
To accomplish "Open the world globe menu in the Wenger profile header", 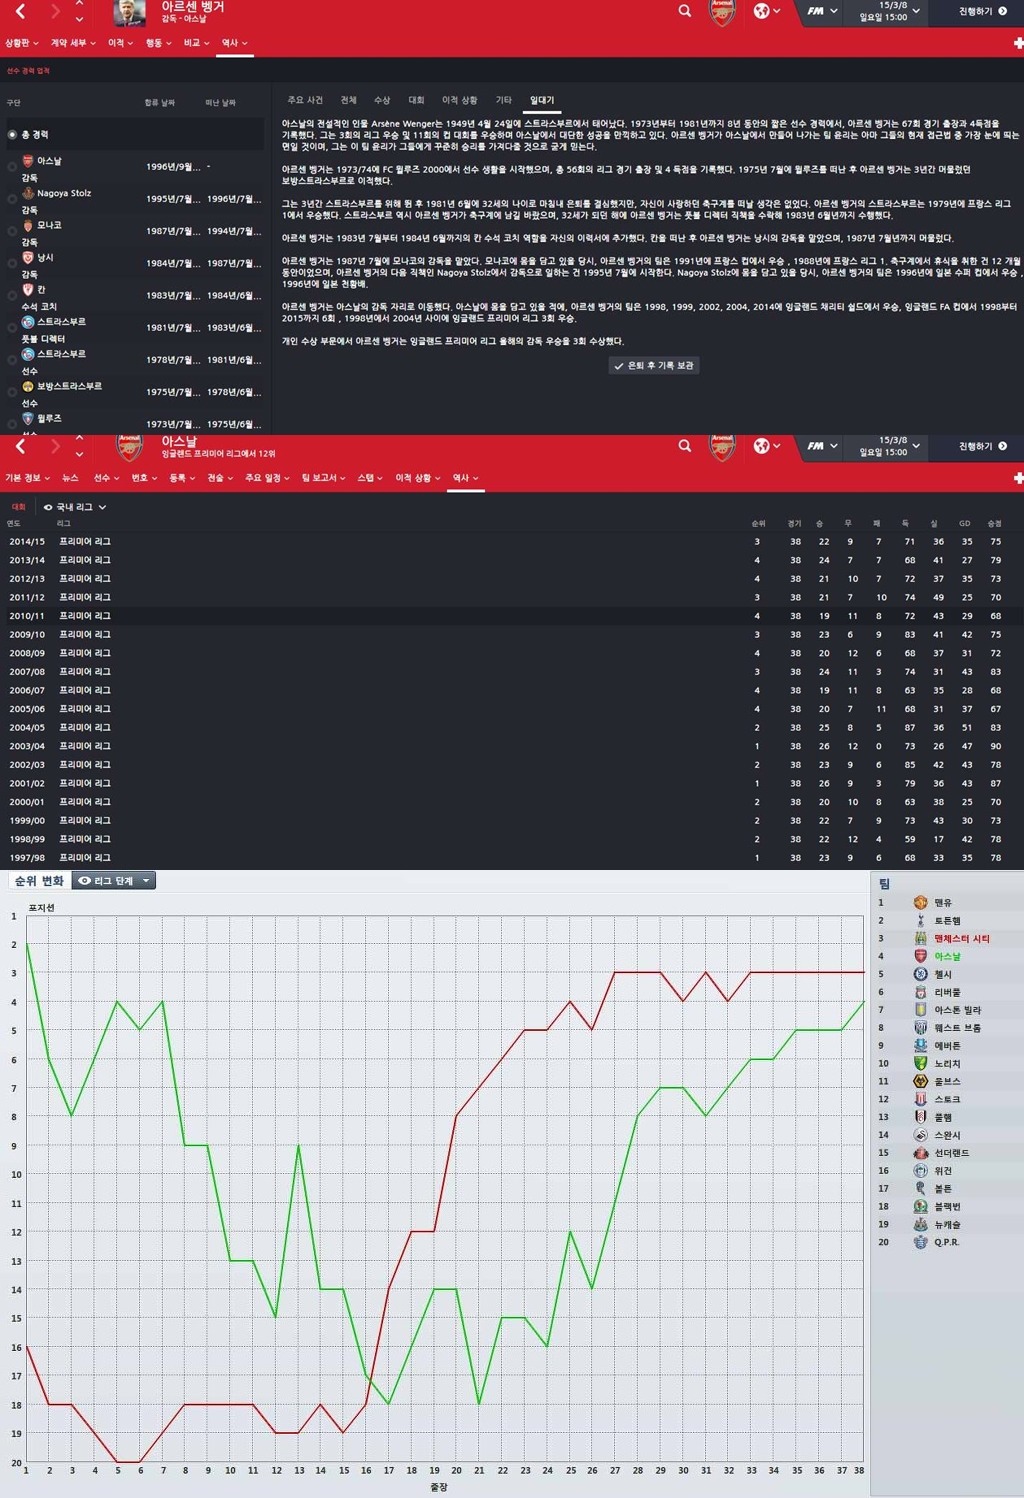I will 767,11.
